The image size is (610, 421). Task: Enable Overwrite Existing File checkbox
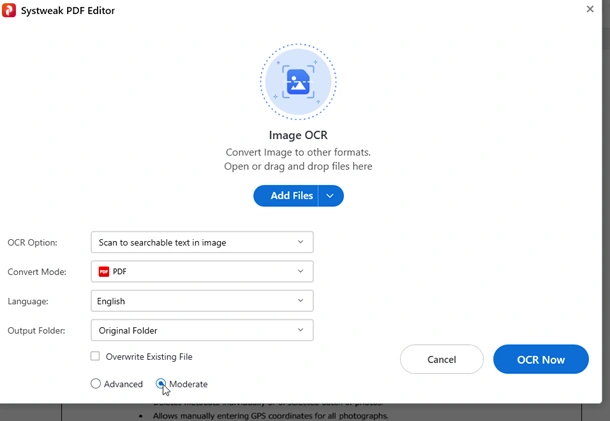(x=95, y=356)
